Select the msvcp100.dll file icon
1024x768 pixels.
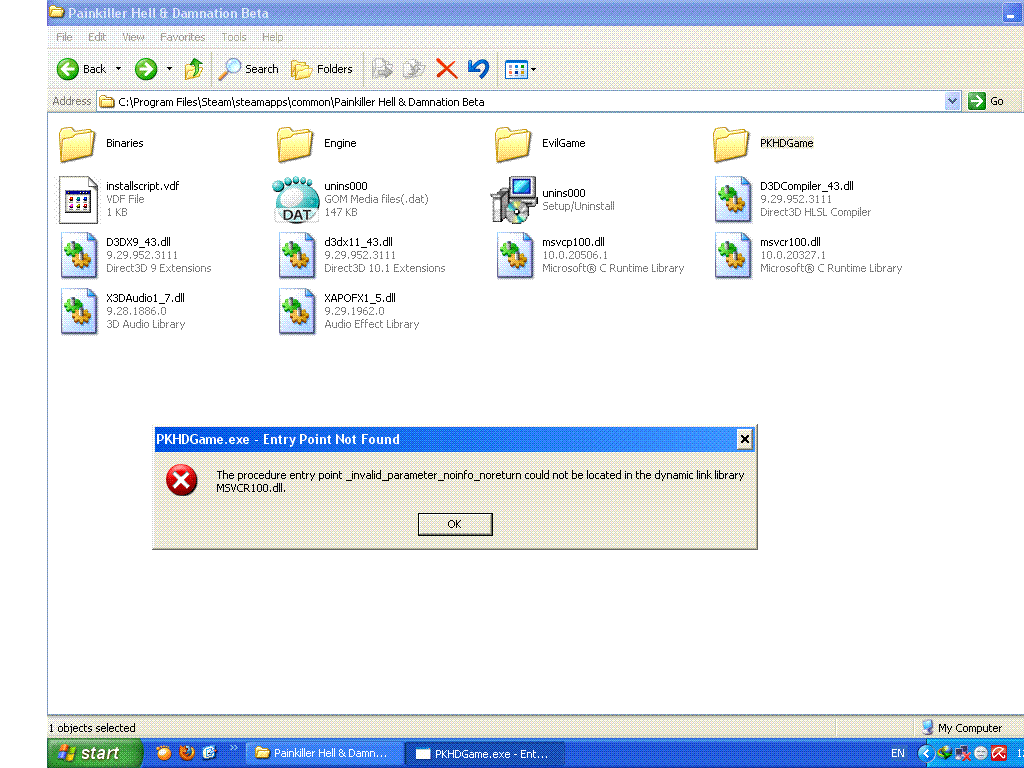[515, 255]
